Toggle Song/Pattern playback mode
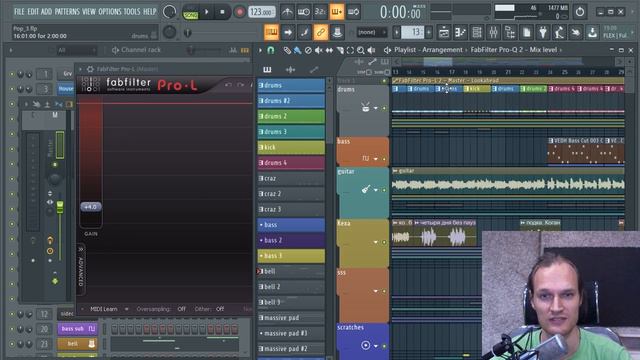 pyautogui.click(x=190, y=12)
